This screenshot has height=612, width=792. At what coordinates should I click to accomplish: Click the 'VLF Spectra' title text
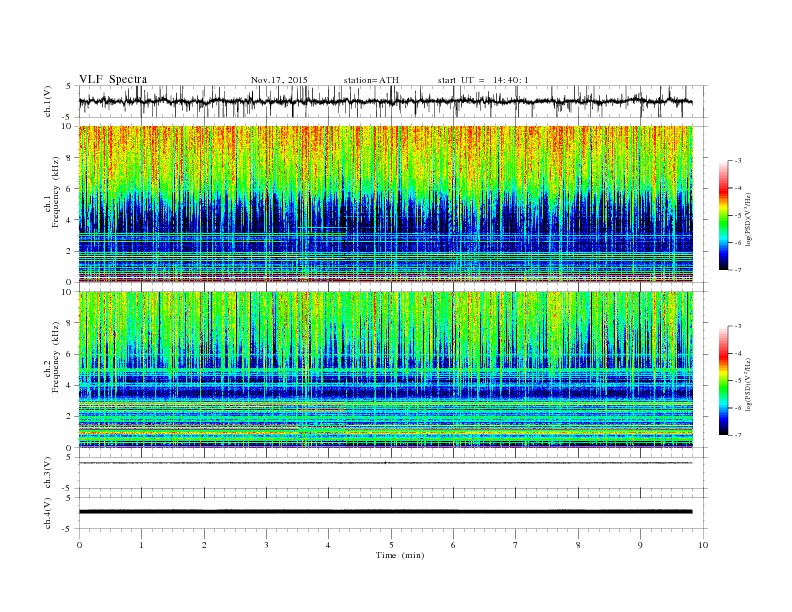click(x=113, y=79)
